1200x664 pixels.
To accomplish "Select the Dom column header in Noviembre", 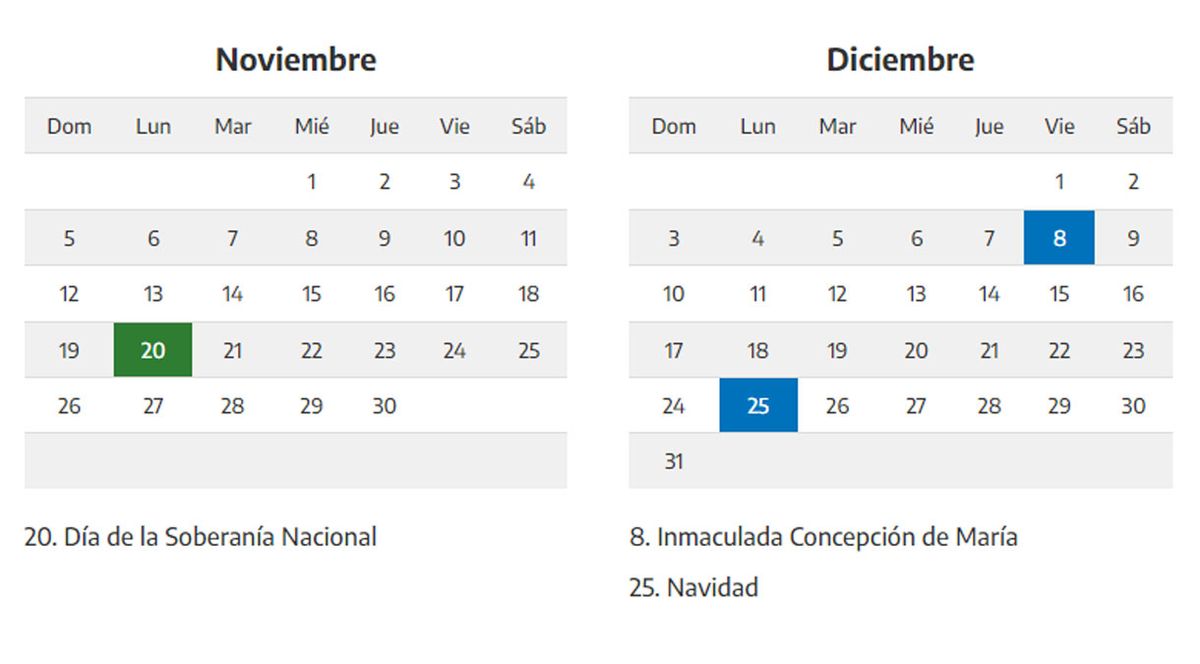I will pyautogui.click(x=69, y=126).
